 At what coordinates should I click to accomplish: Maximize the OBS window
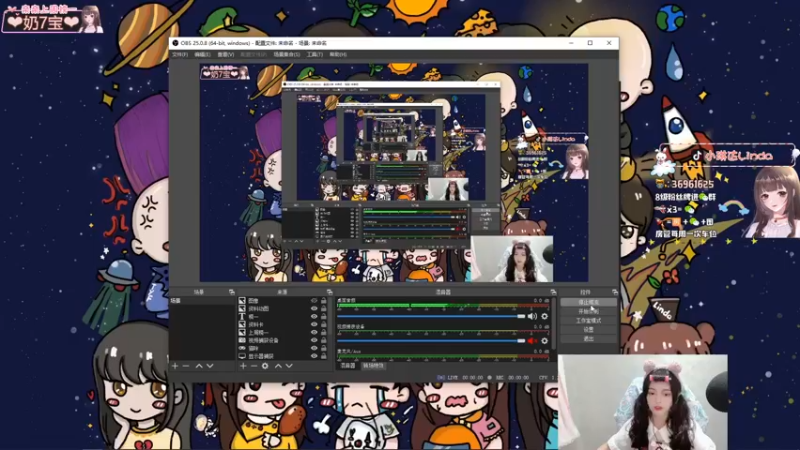[x=590, y=43]
